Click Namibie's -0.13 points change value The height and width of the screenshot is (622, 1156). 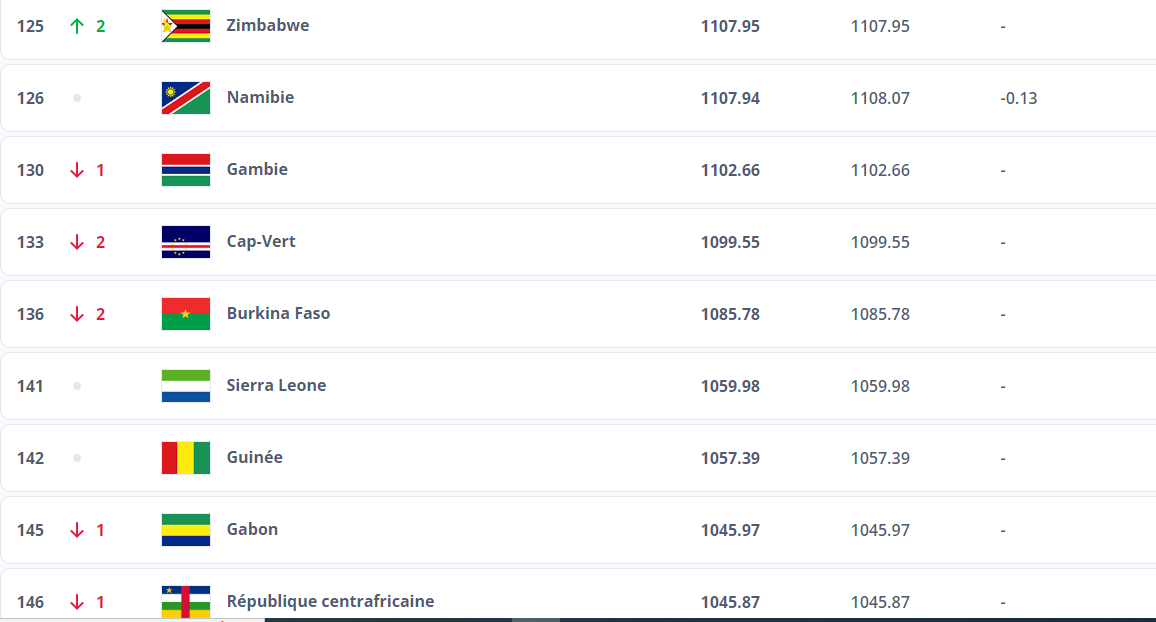tap(1019, 98)
